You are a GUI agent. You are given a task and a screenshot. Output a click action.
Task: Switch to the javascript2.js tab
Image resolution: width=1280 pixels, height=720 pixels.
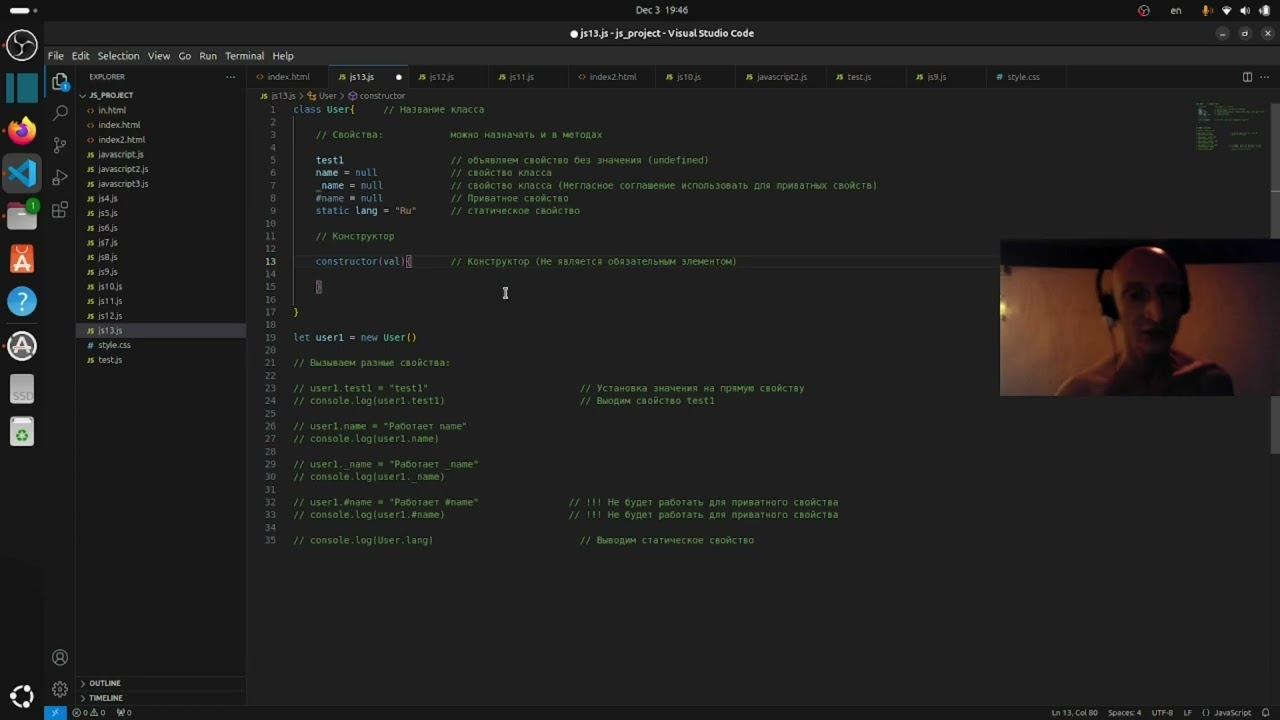781,77
